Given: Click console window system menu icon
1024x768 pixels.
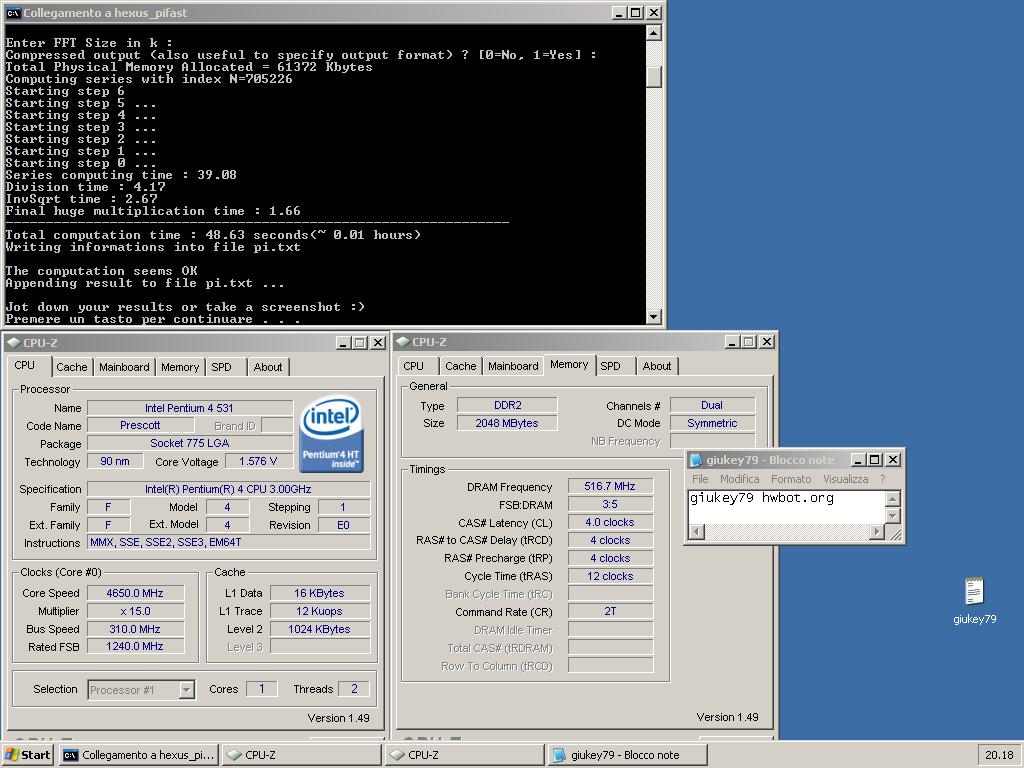Looking at the screenshot, I should pos(13,12).
